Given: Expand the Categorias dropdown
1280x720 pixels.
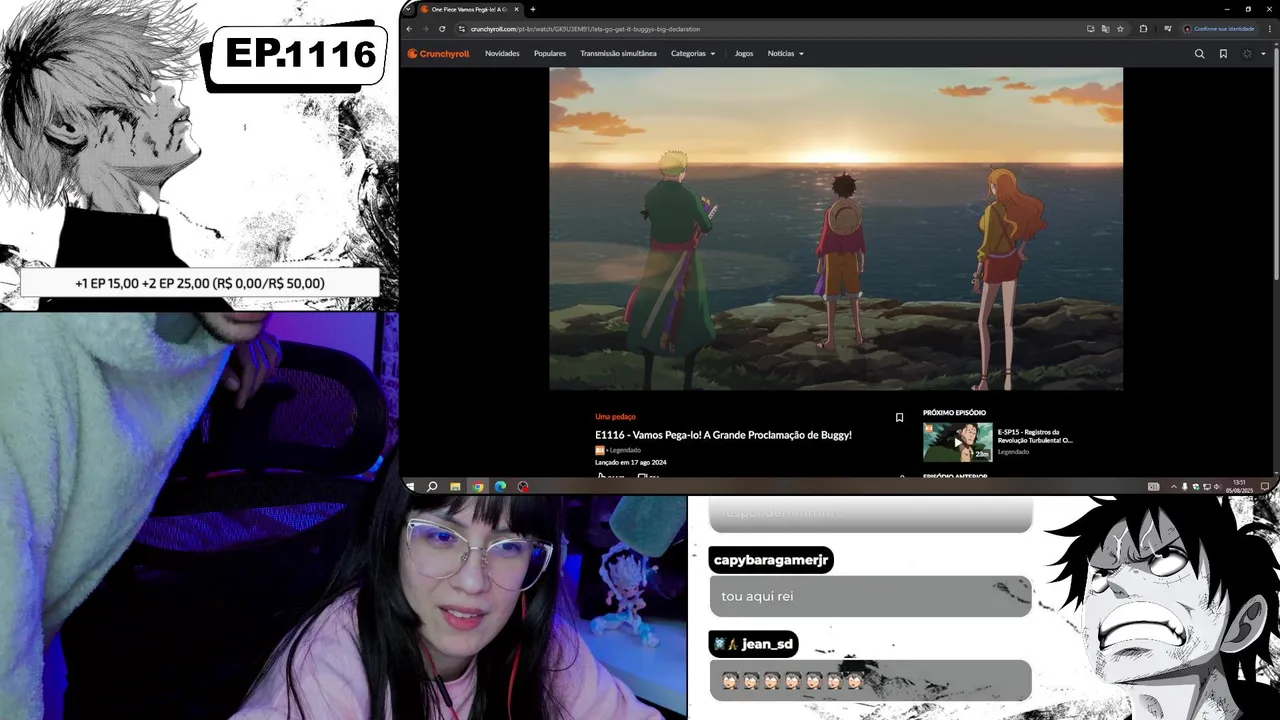Looking at the screenshot, I should (693, 54).
